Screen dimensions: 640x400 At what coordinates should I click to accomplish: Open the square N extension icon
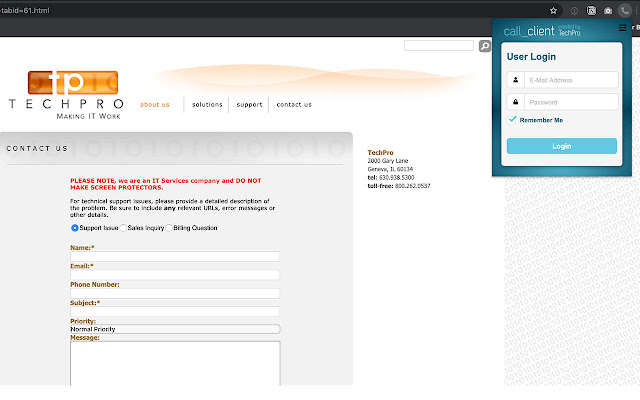pyautogui.click(x=591, y=11)
